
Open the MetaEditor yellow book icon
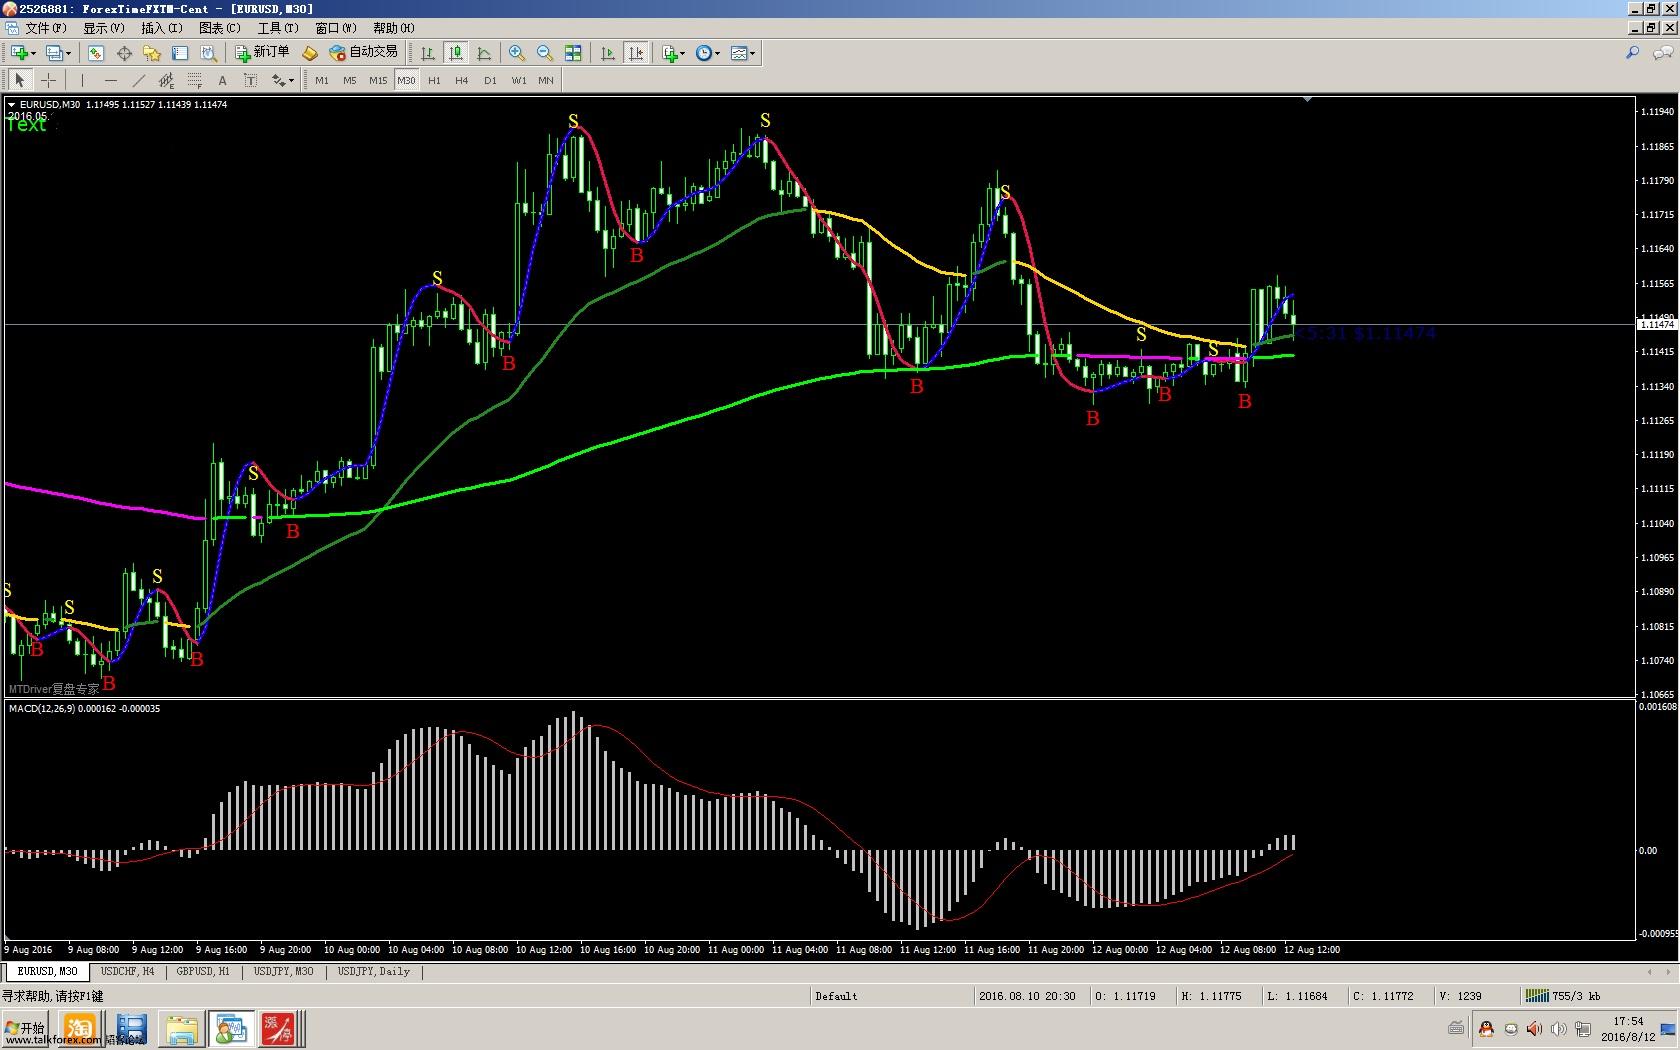pyautogui.click(x=310, y=53)
